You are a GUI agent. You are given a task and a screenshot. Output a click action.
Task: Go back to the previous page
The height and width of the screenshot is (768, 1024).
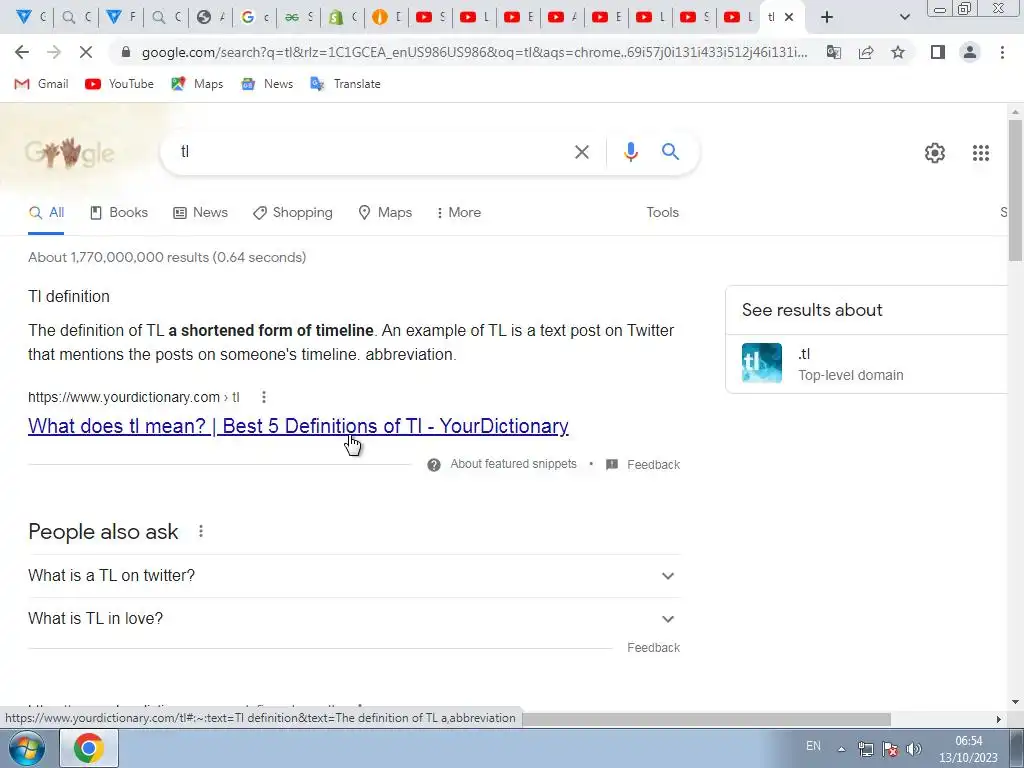pyautogui.click(x=22, y=52)
